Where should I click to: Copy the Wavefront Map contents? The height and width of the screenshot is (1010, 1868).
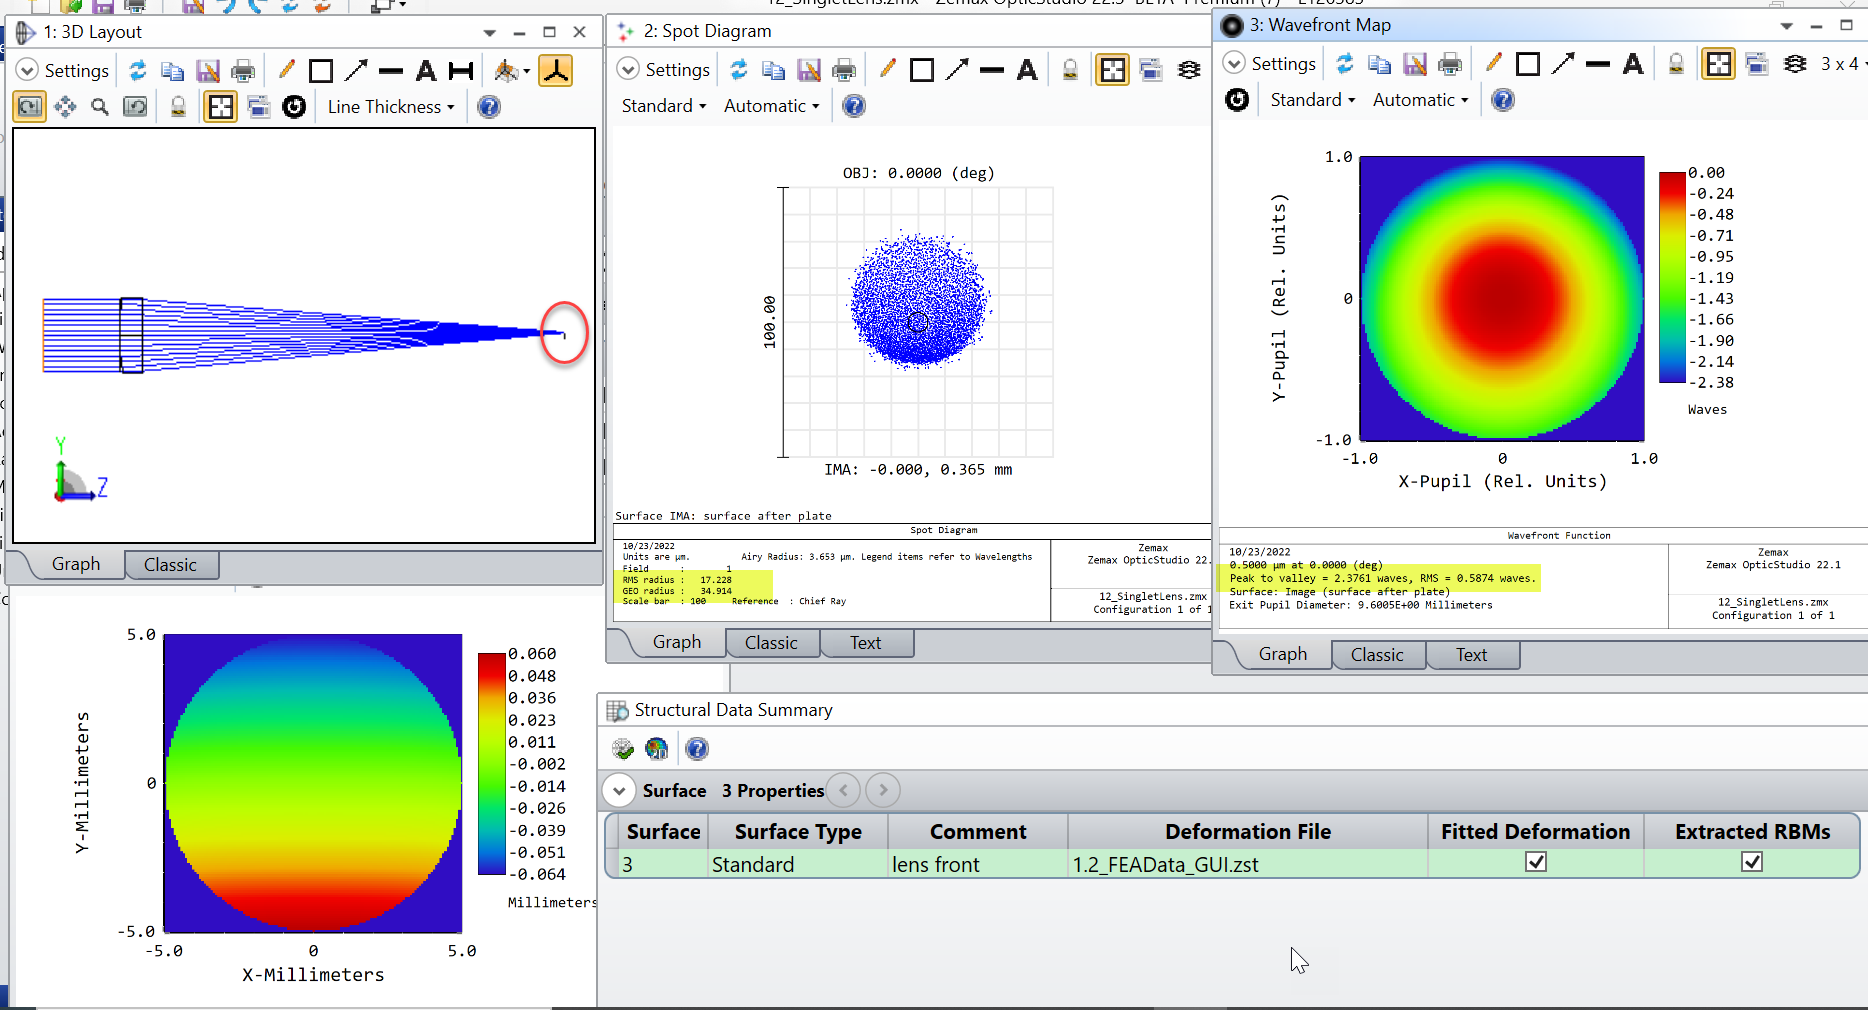point(1380,63)
